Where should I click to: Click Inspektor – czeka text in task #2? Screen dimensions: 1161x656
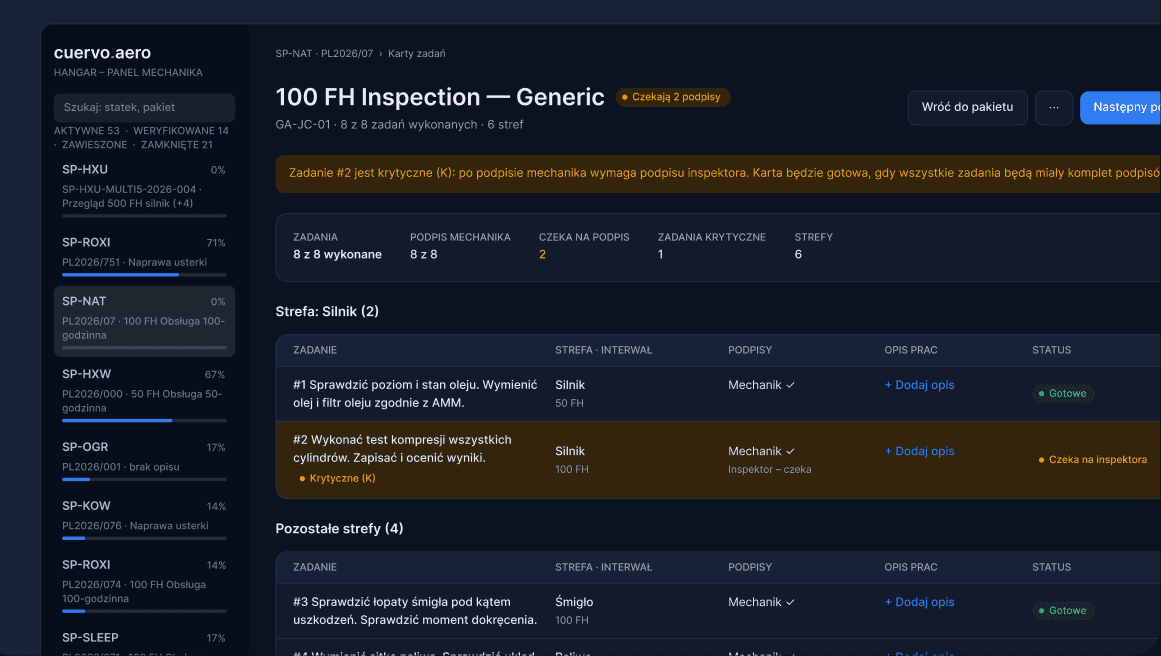pos(769,469)
